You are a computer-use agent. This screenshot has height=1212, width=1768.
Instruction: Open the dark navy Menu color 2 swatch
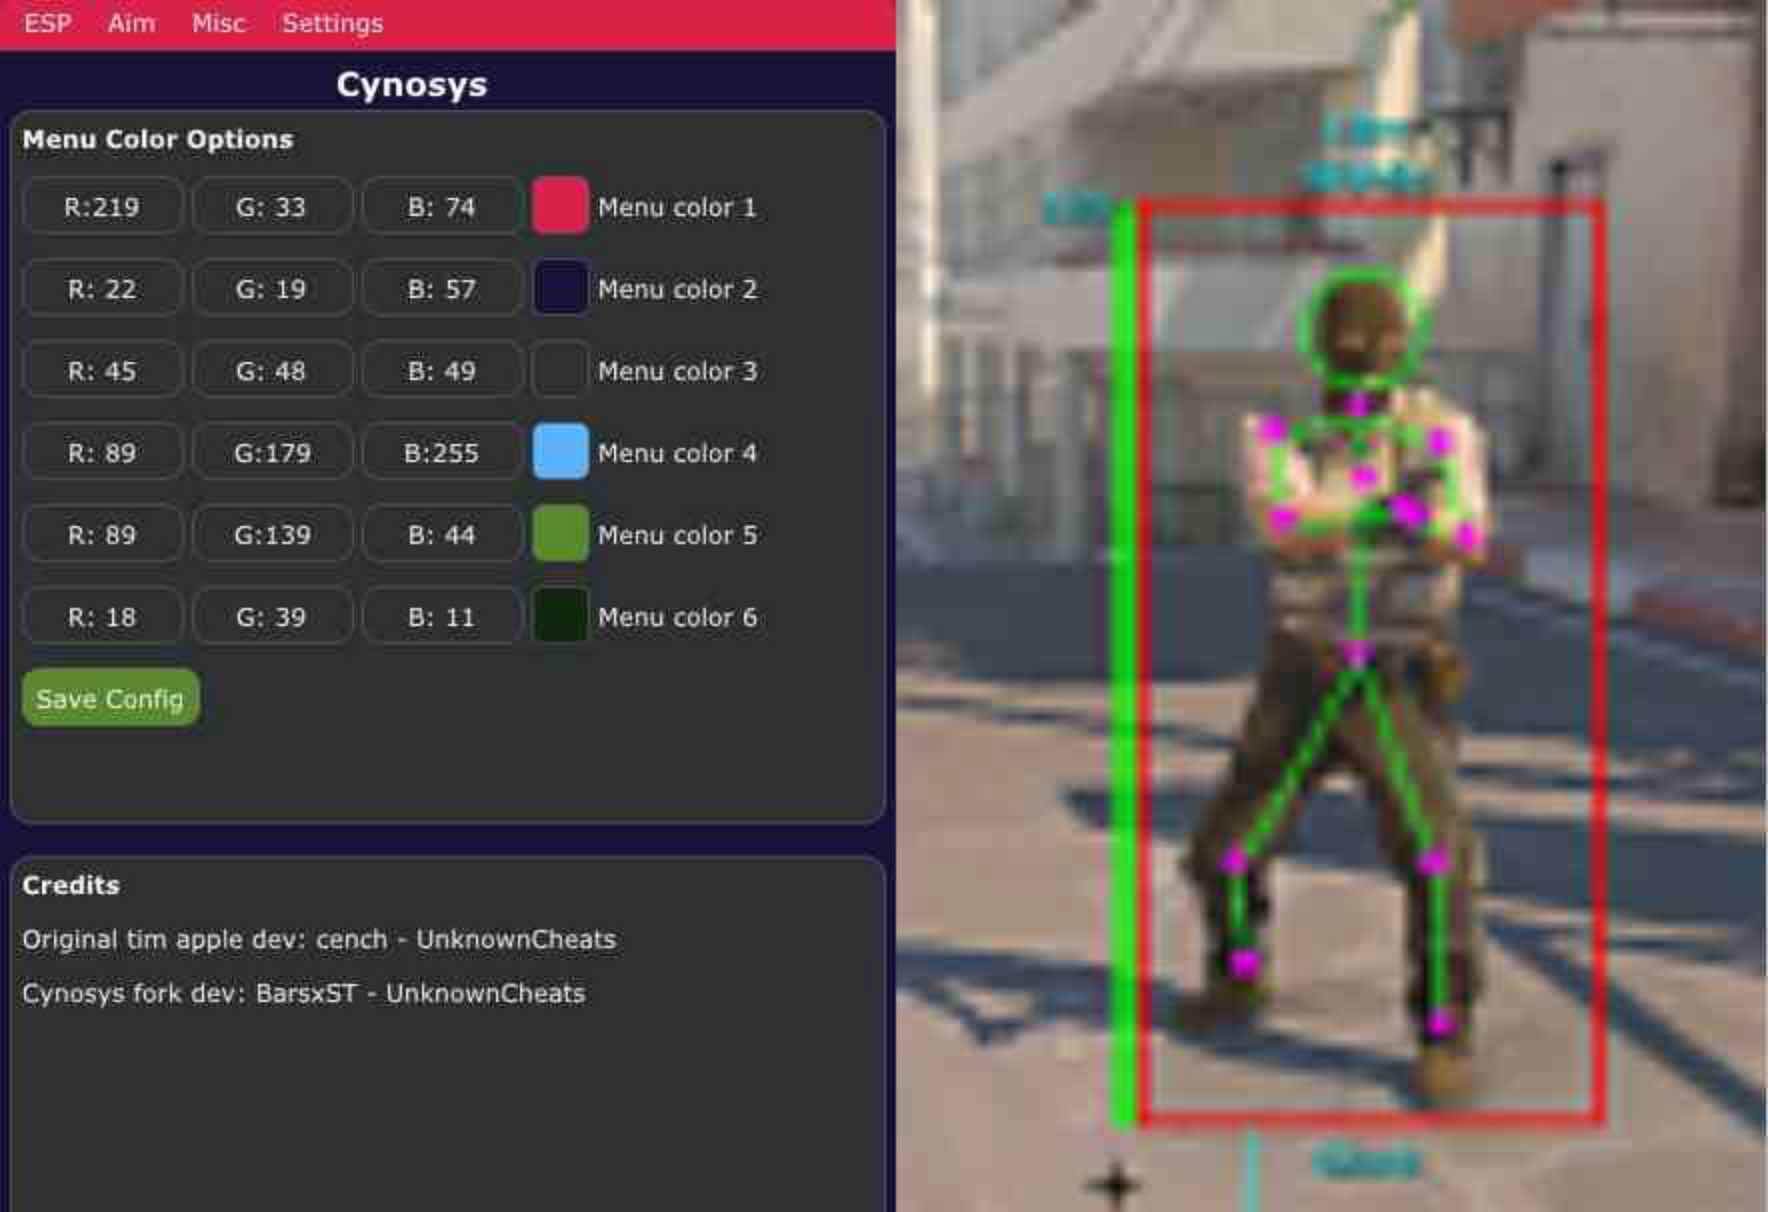[x=560, y=288]
